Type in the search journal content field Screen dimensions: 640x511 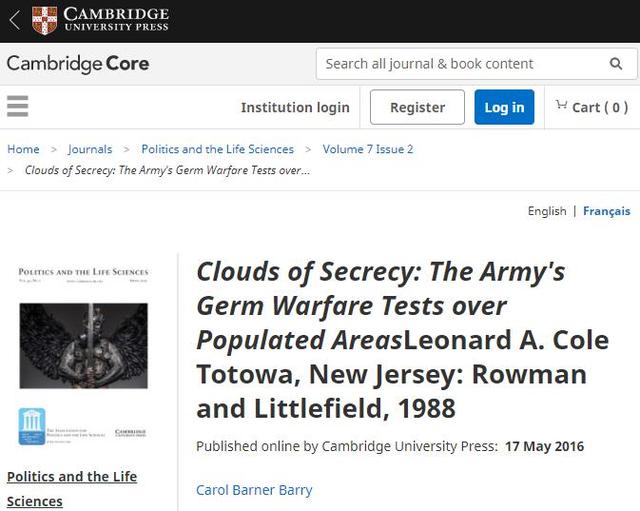click(460, 64)
